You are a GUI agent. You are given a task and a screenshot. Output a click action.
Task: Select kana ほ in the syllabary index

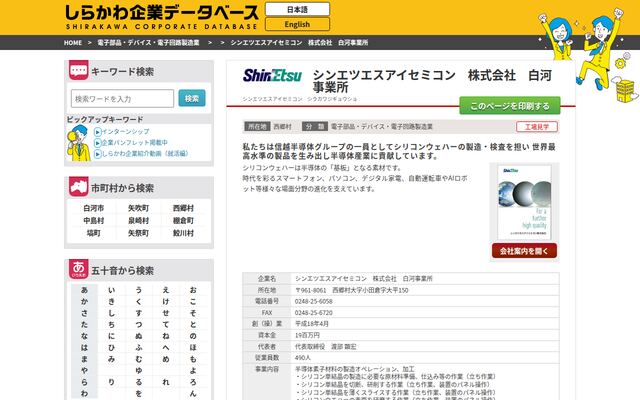coord(193,347)
